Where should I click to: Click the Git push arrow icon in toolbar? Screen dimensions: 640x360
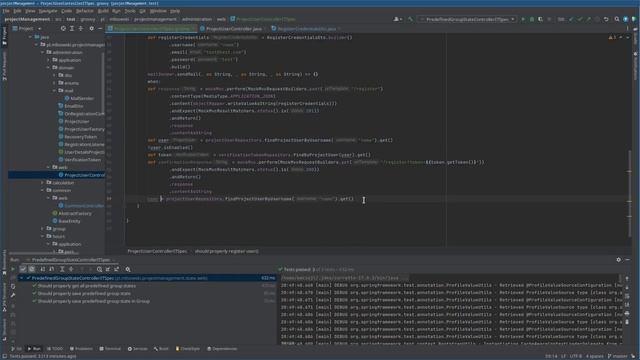(588, 19)
